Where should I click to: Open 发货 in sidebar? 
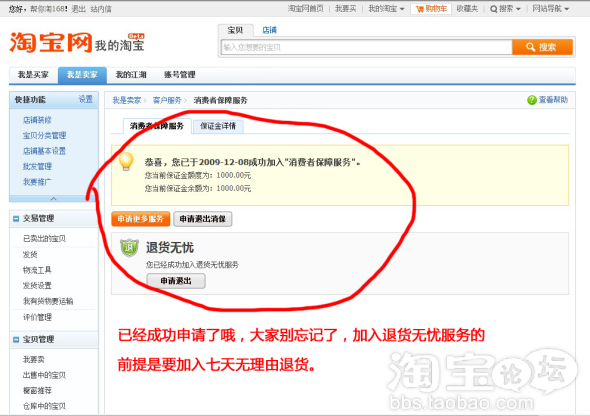[x=30, y=255]
